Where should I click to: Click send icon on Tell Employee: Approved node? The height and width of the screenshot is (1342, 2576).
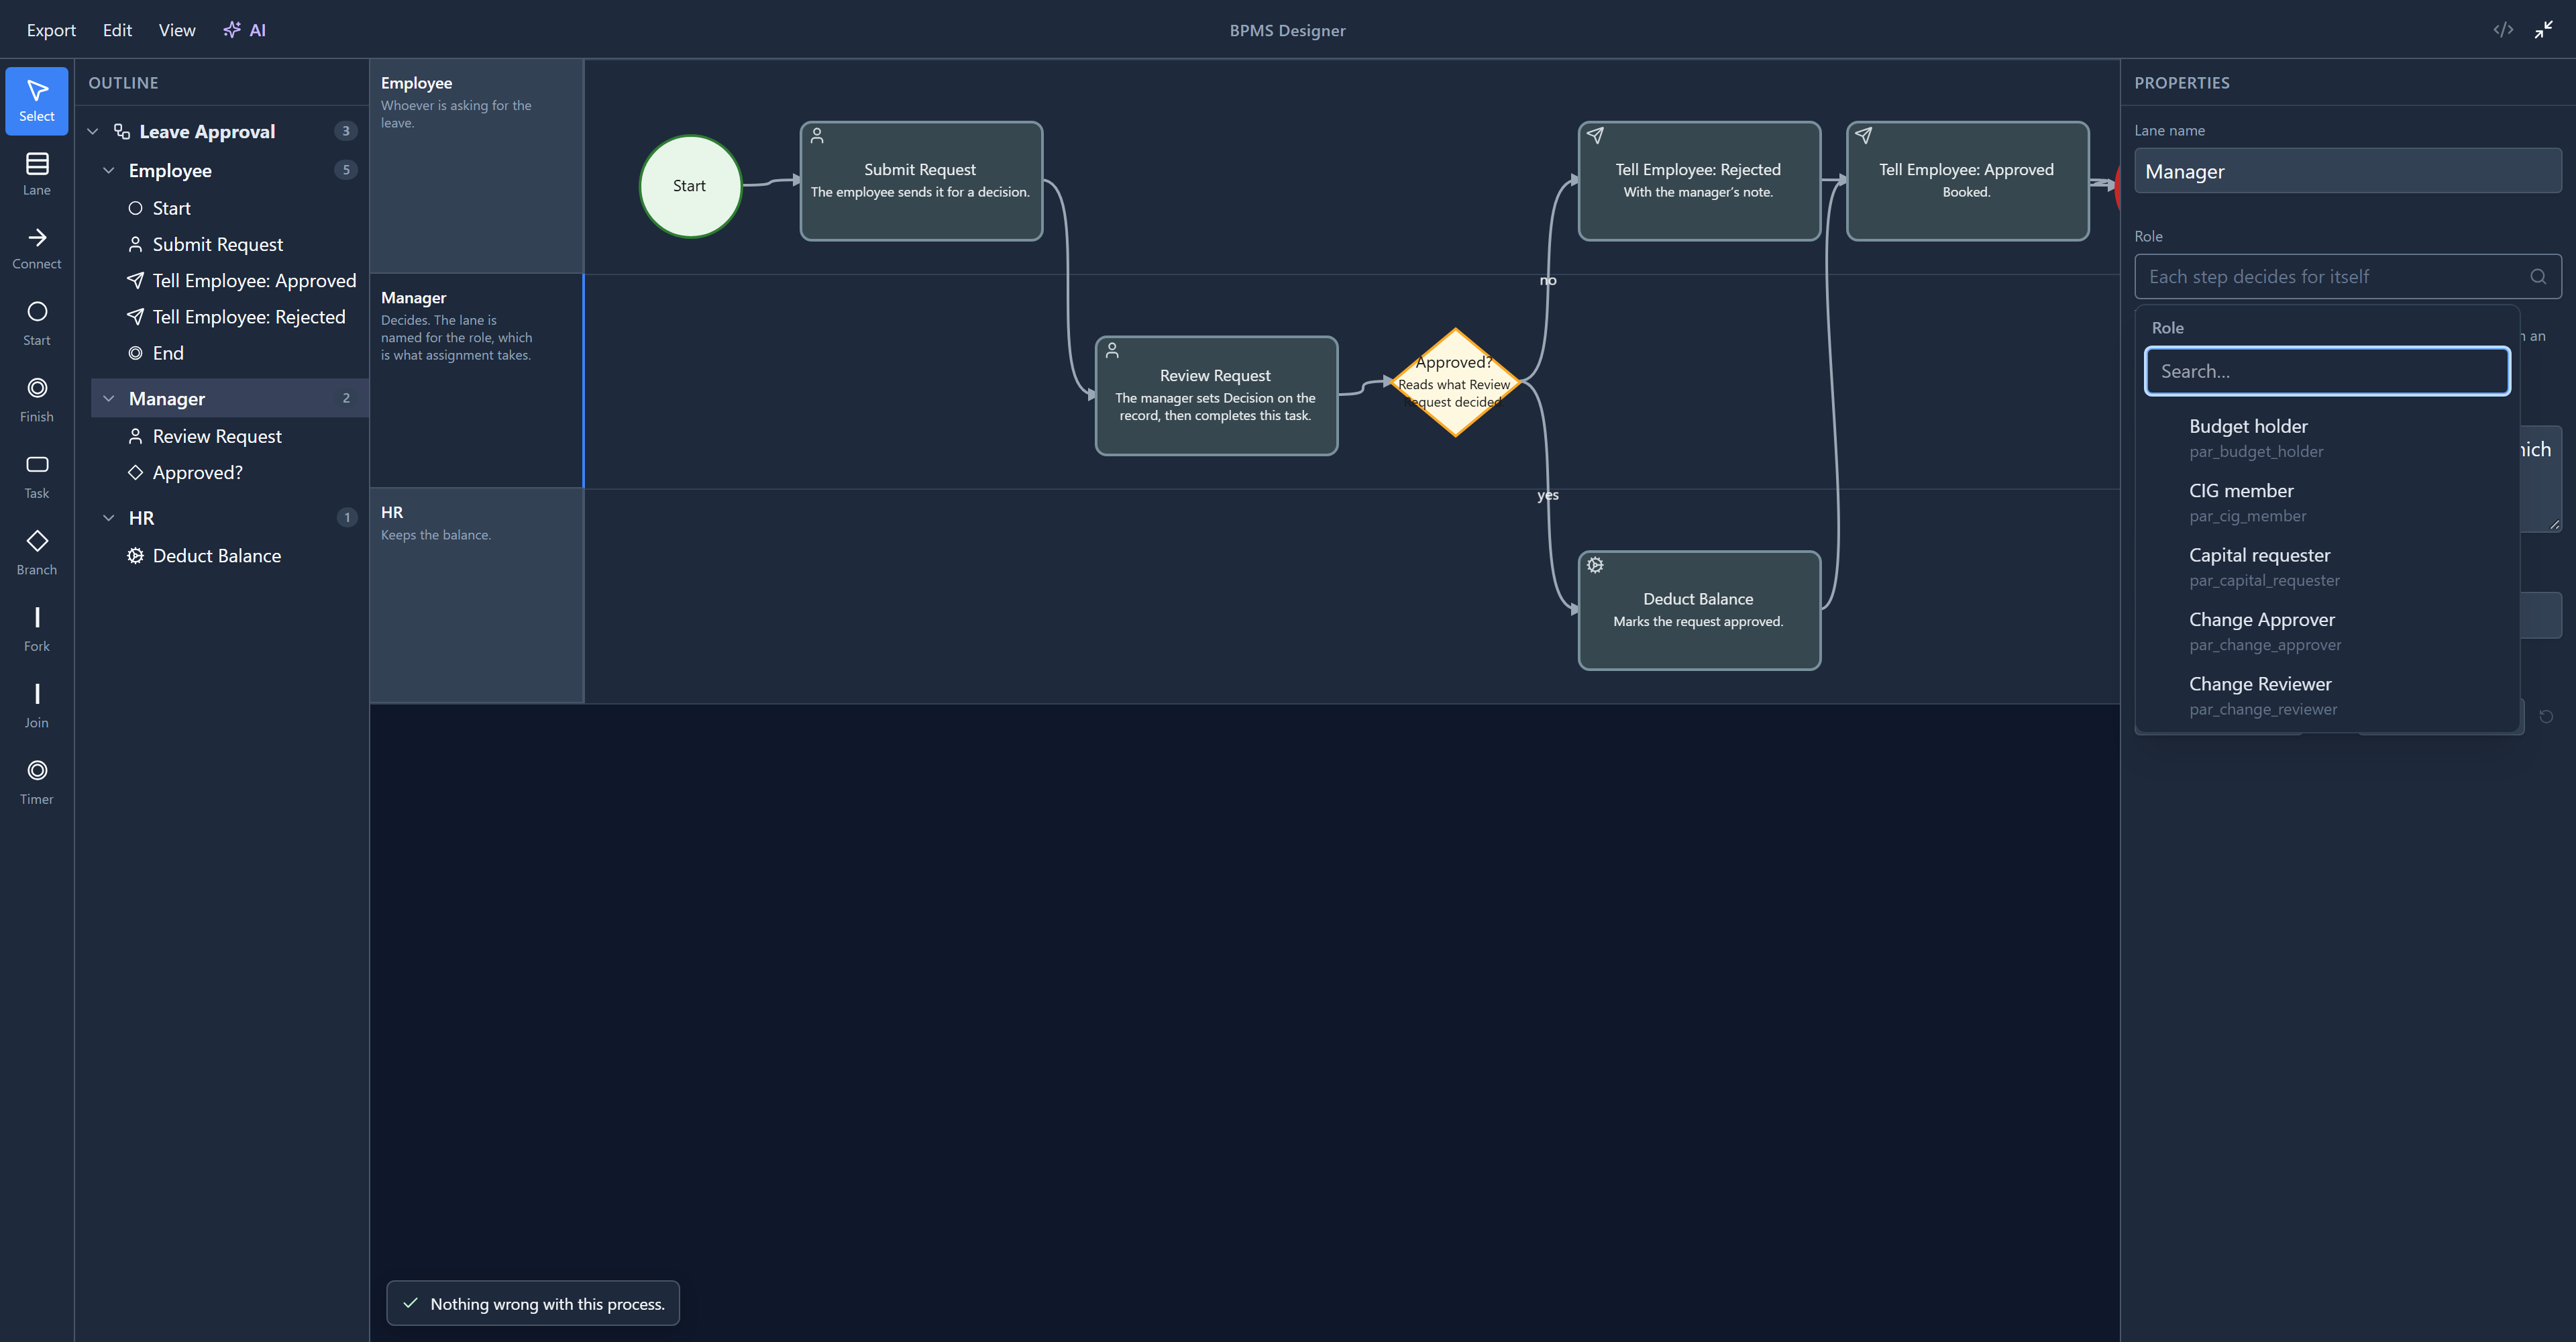click(x=1863, y=135)
